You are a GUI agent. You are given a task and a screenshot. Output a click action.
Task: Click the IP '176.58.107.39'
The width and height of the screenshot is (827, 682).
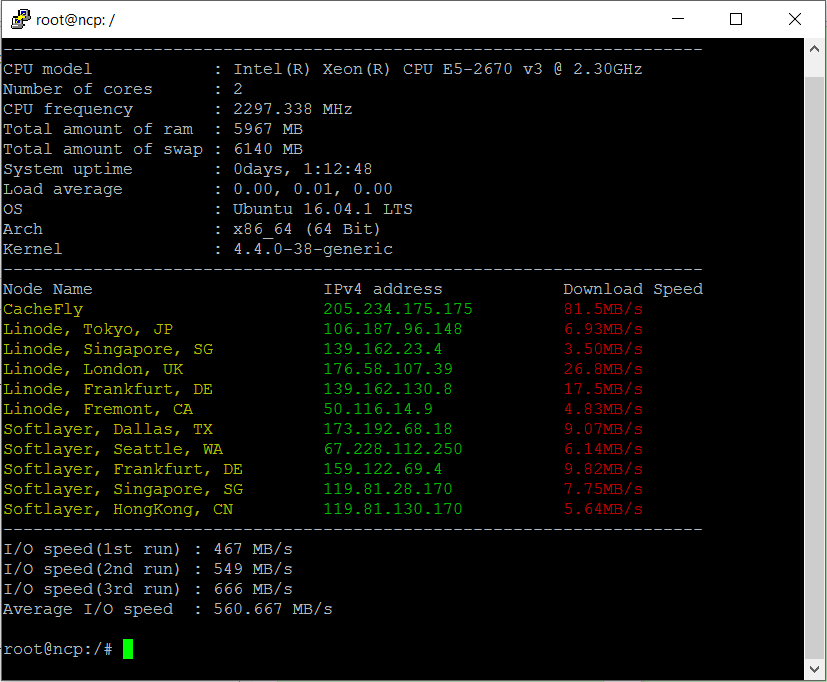pos(388,369)
